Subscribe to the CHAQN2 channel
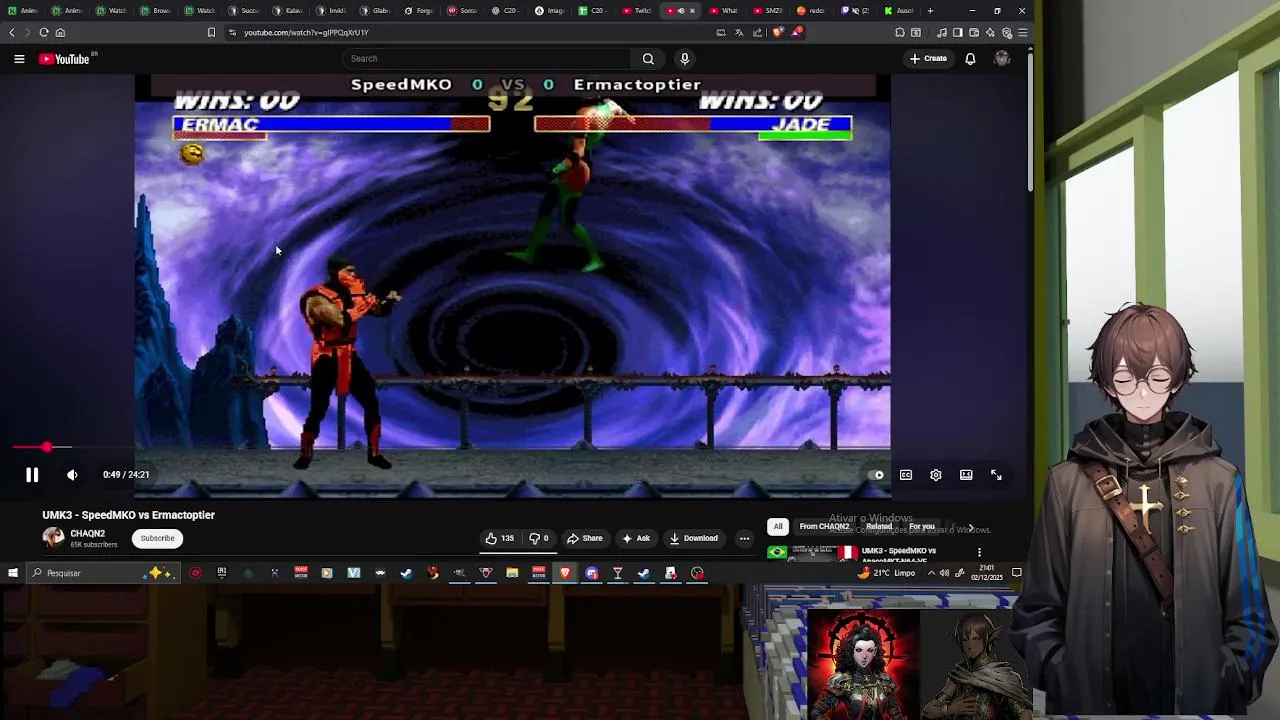Viewport: 1280px width, 720px height. (x=157, y=538)
